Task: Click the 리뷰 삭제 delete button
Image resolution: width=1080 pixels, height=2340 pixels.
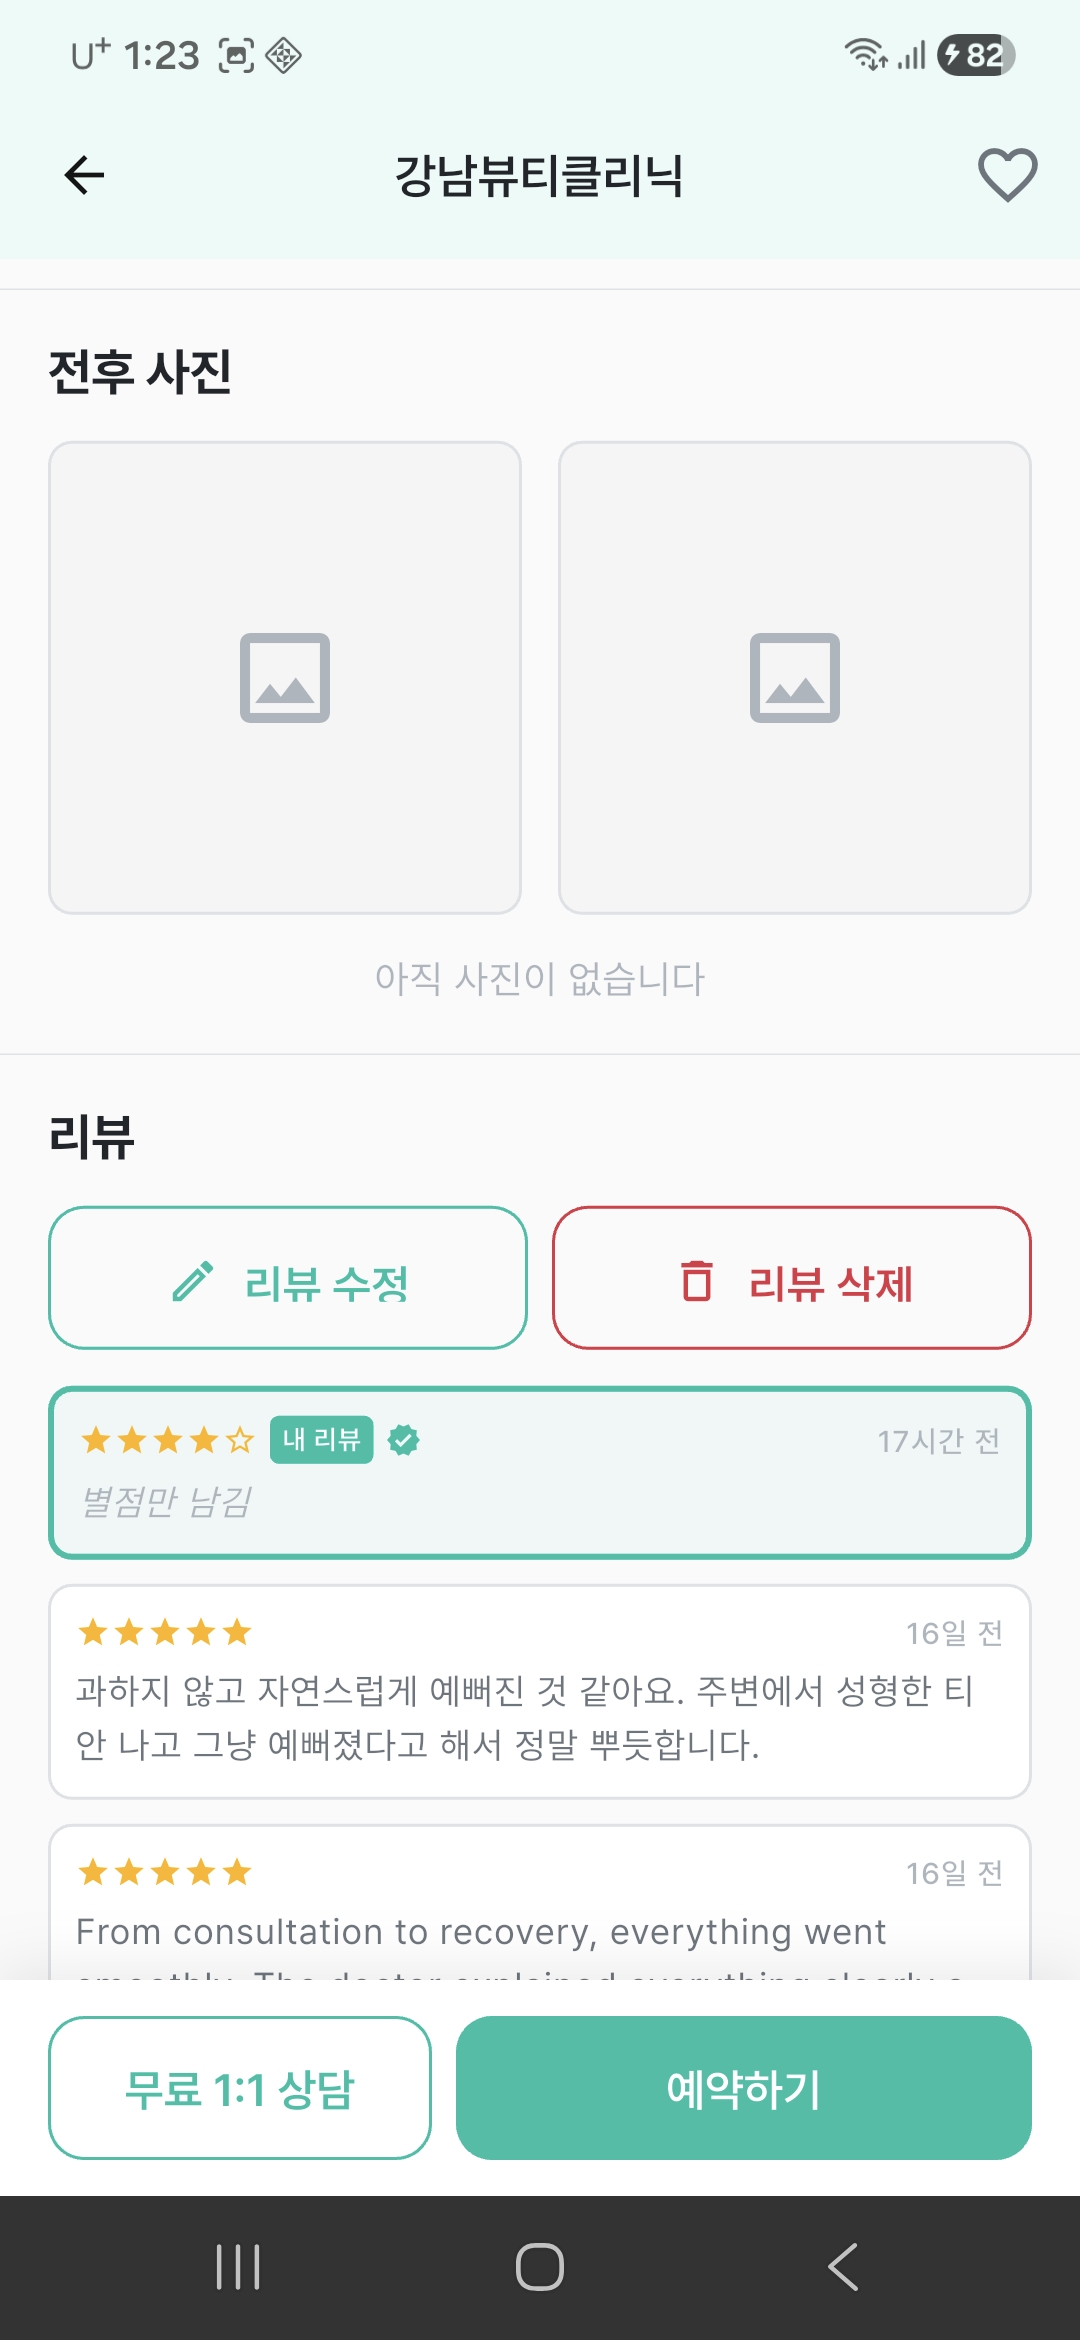Action: [792, 1278]
